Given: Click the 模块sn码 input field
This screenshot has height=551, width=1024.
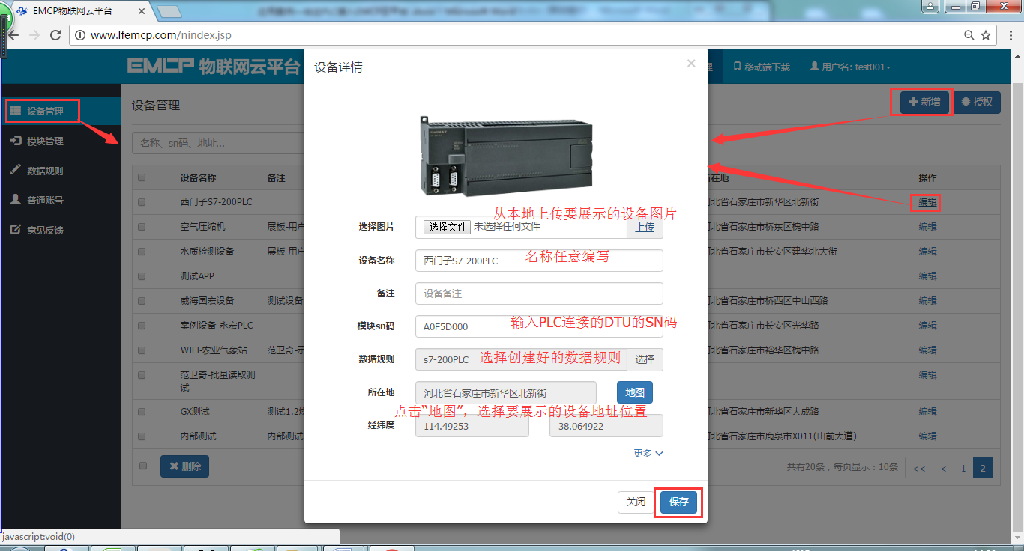Looking at the screenshot, I should [539, 326].
